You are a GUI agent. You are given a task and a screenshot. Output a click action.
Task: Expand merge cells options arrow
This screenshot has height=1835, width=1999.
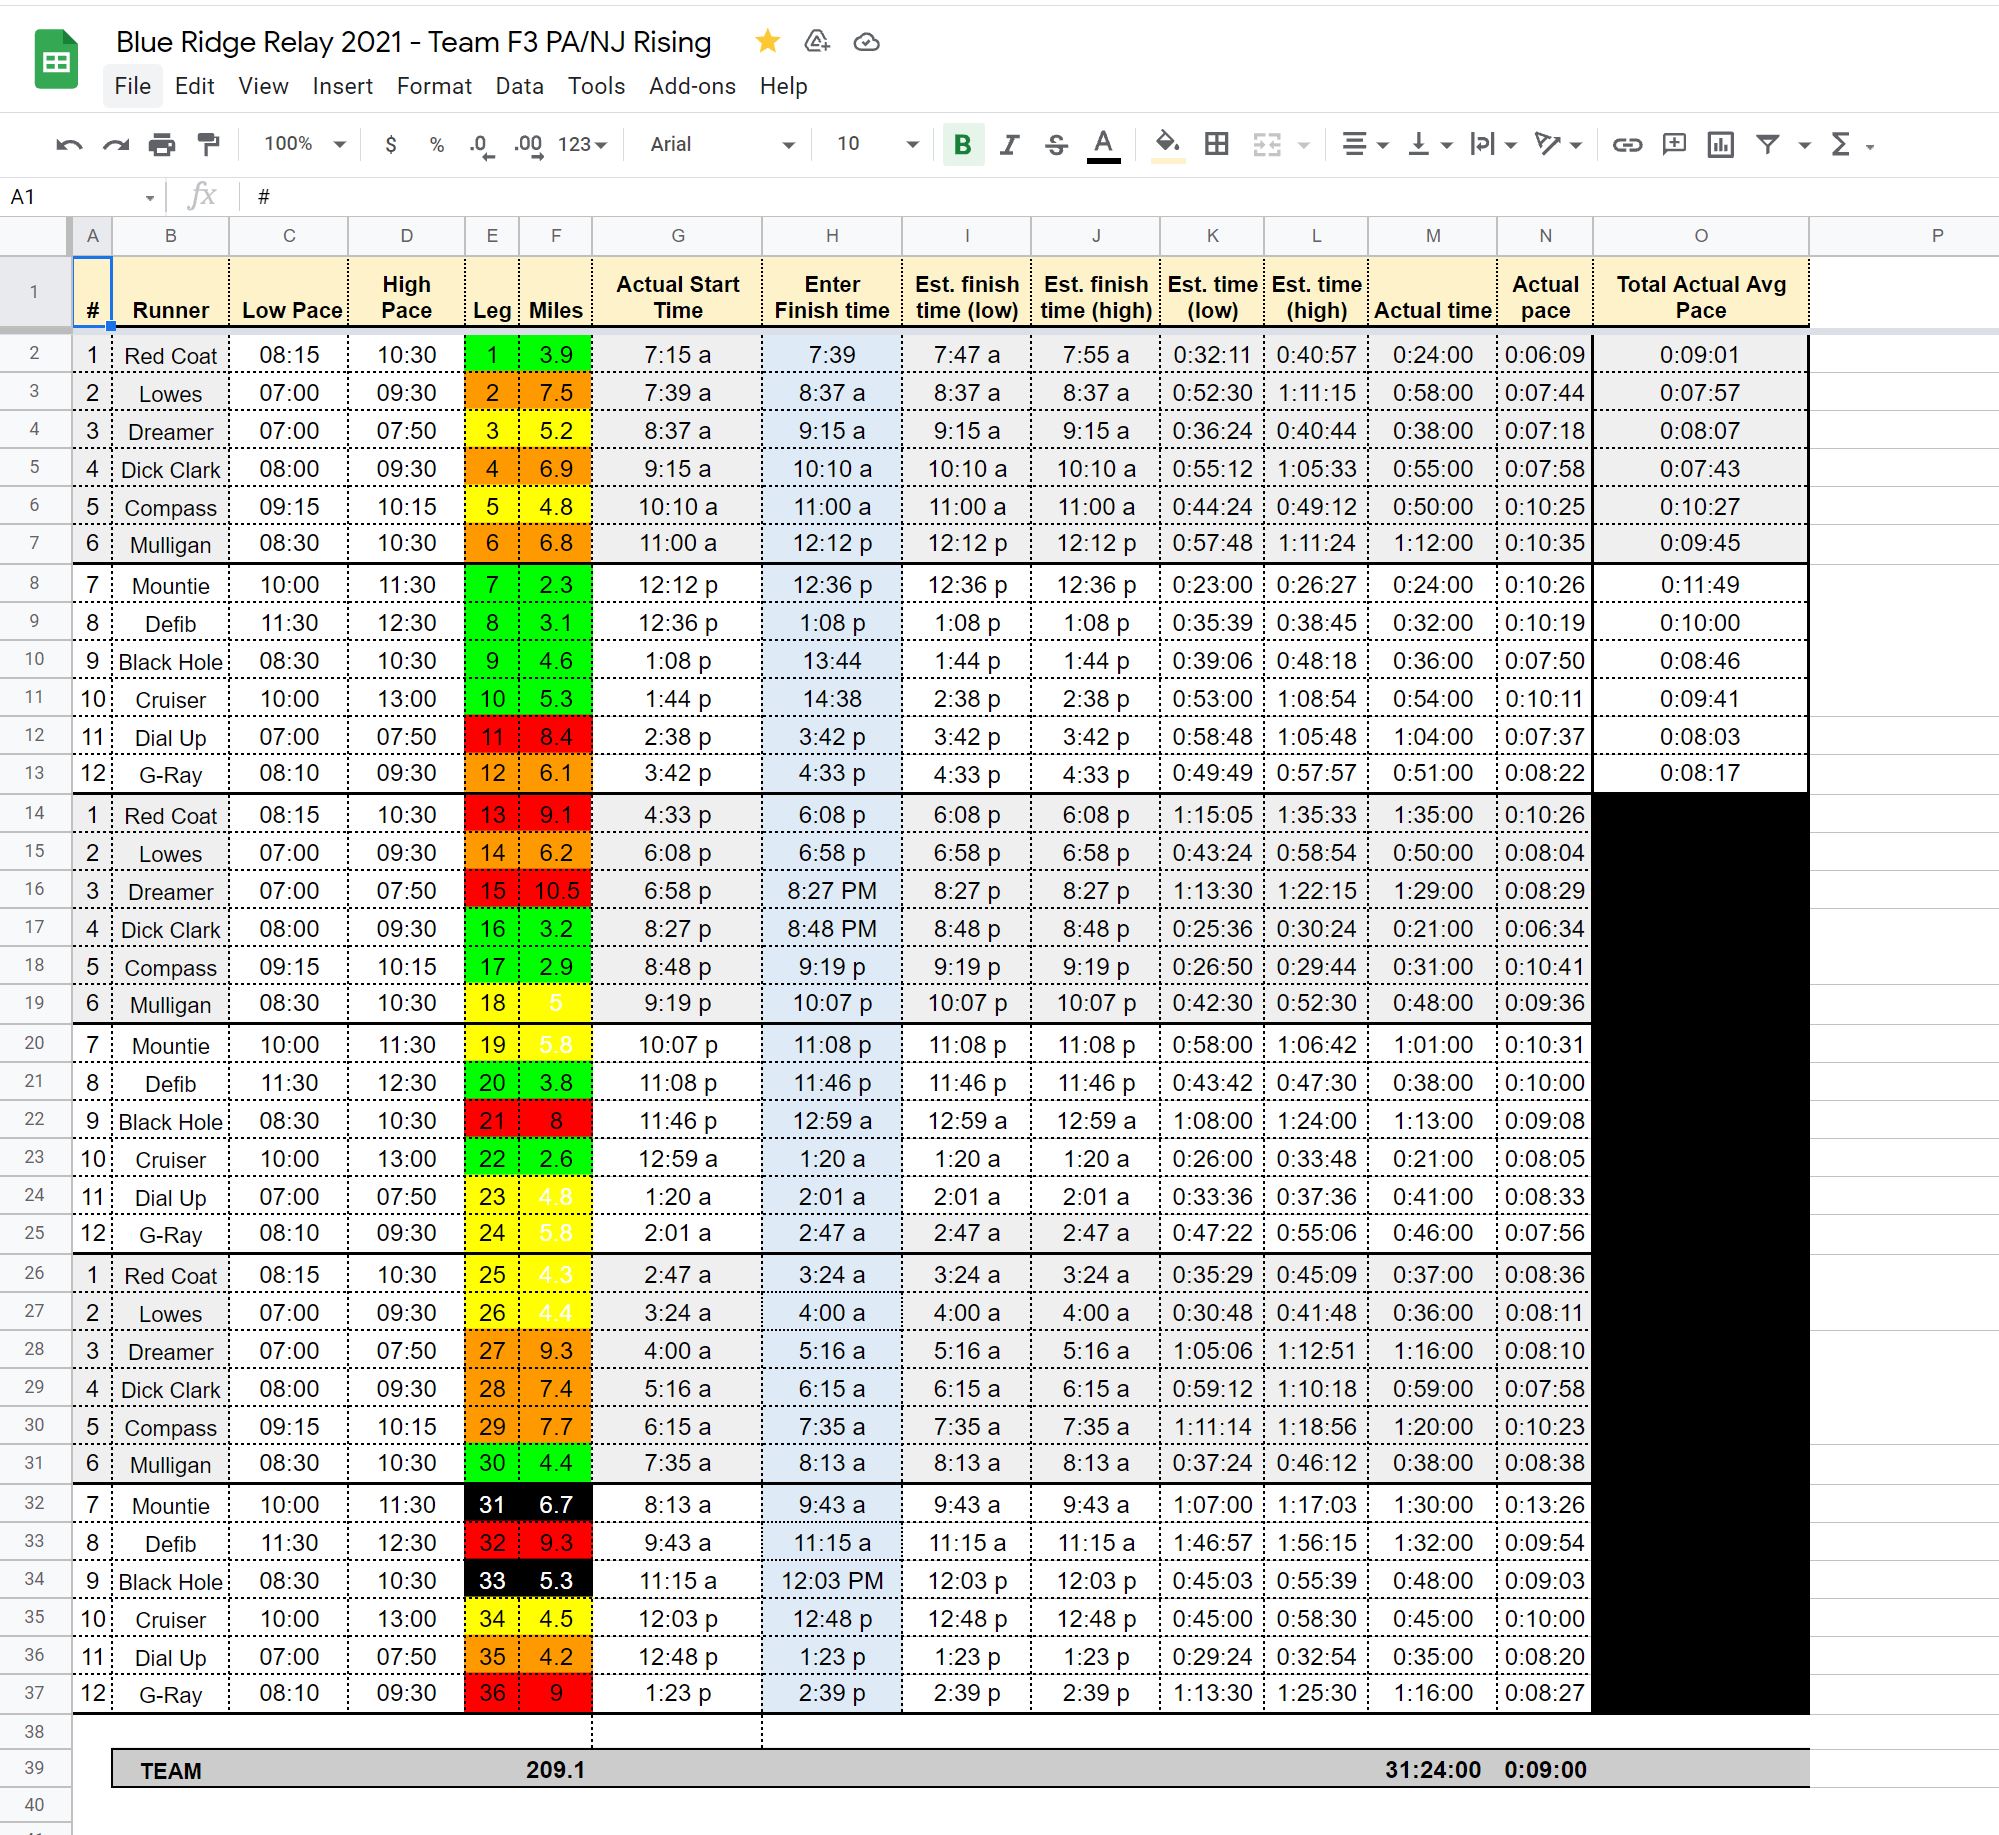click(x=1303, y=146)
